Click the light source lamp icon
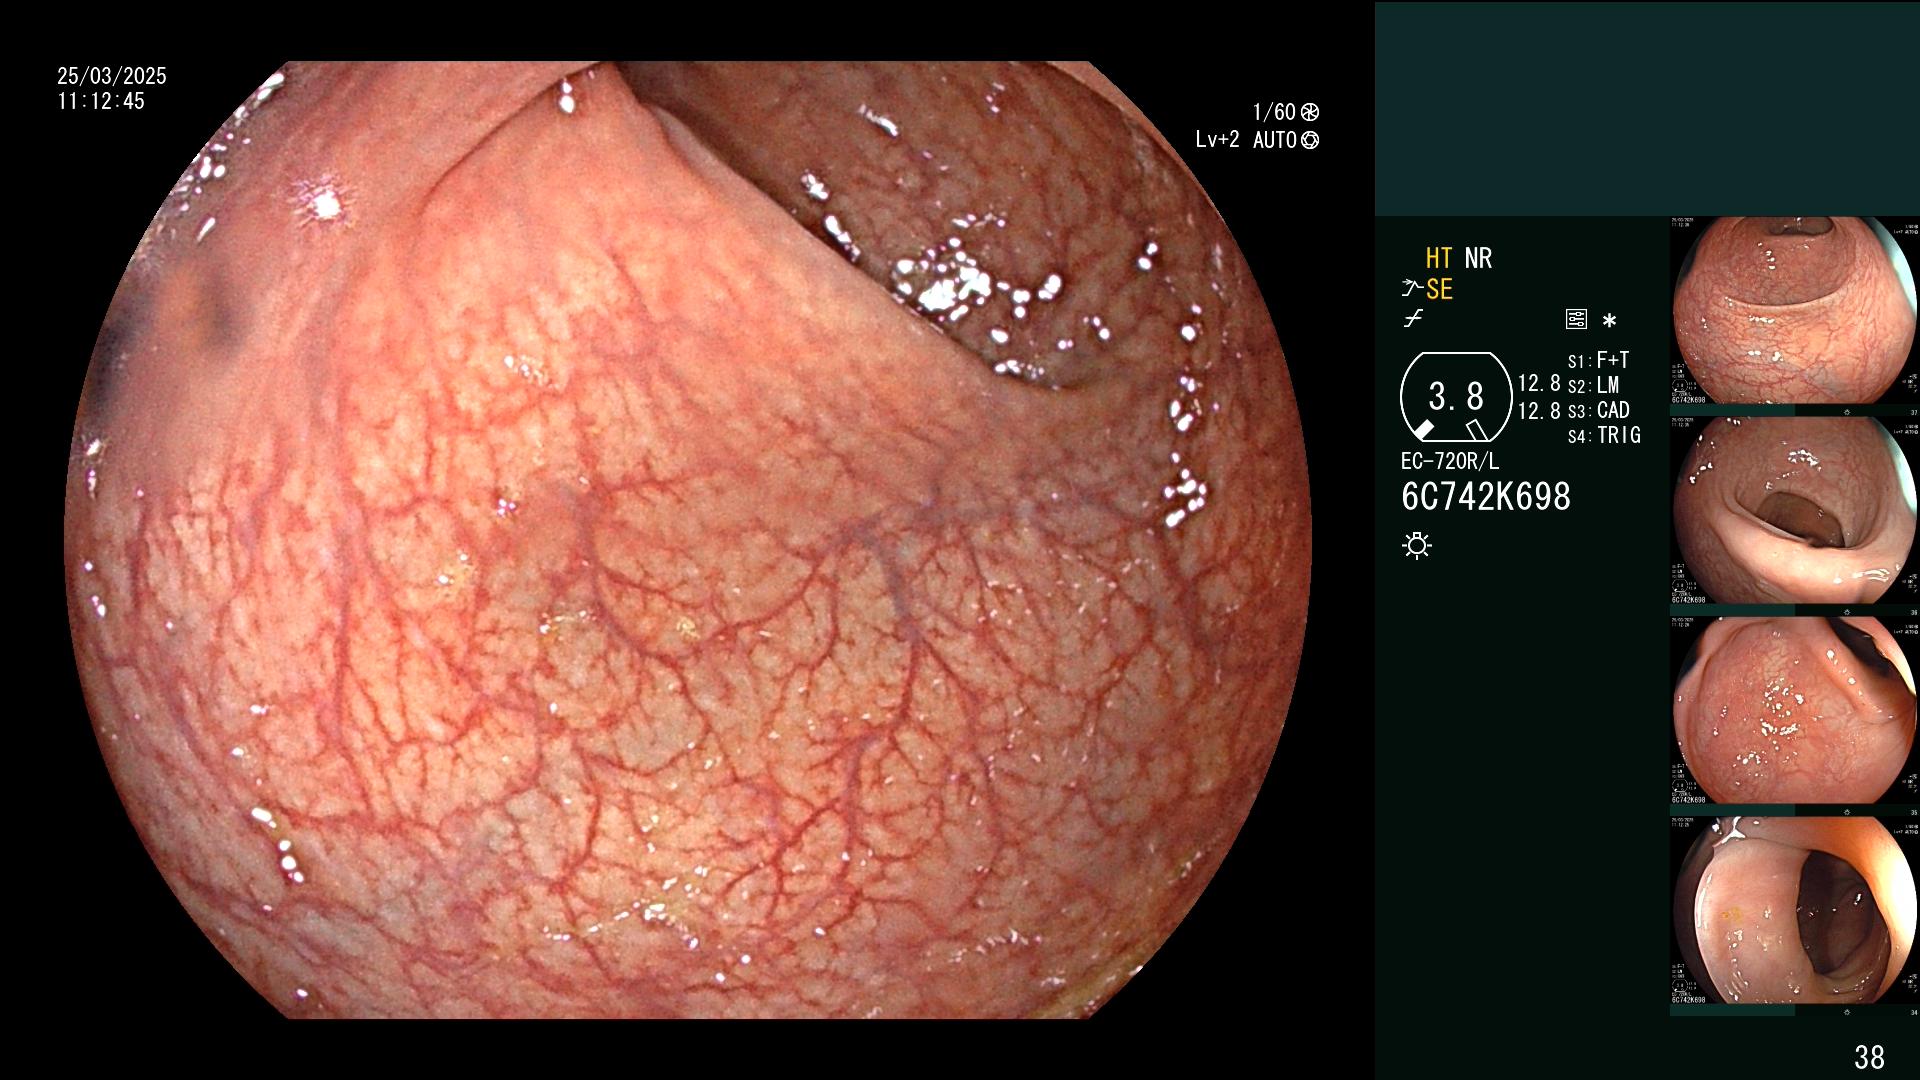The image size is (1920, 1080). click(x=1417, y=545)
